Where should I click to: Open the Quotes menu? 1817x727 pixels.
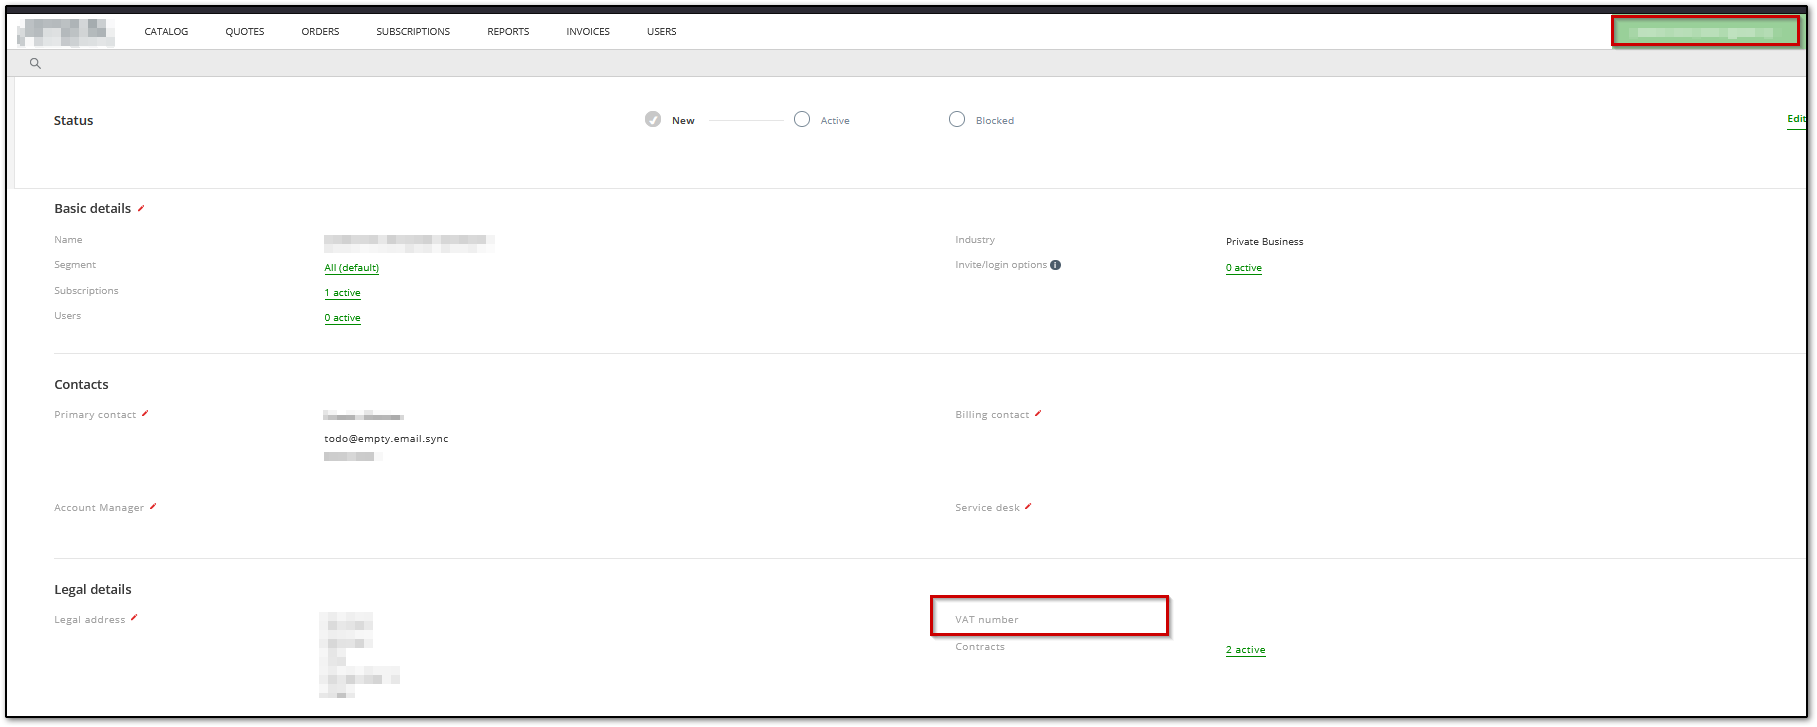245,32
